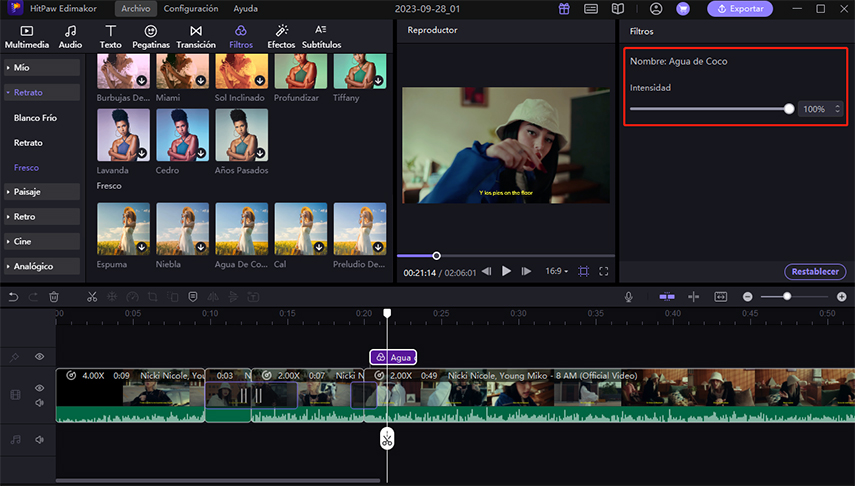Record voiceover with microphone icon
The image size is (855, 486).
[629, 297]
